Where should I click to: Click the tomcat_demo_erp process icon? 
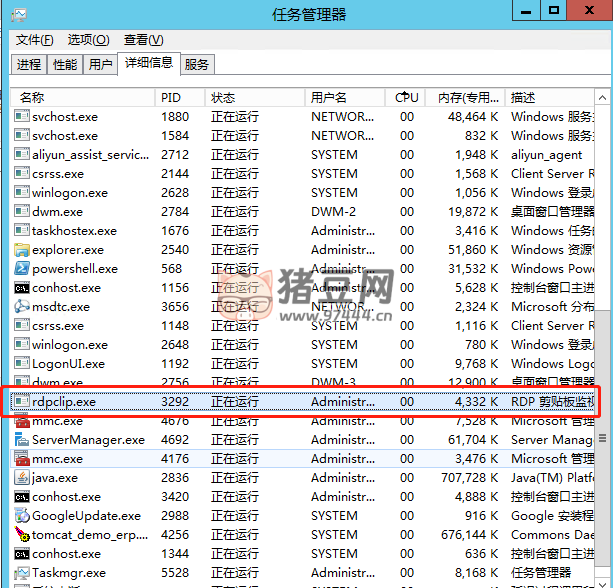(x=22, y=535)
